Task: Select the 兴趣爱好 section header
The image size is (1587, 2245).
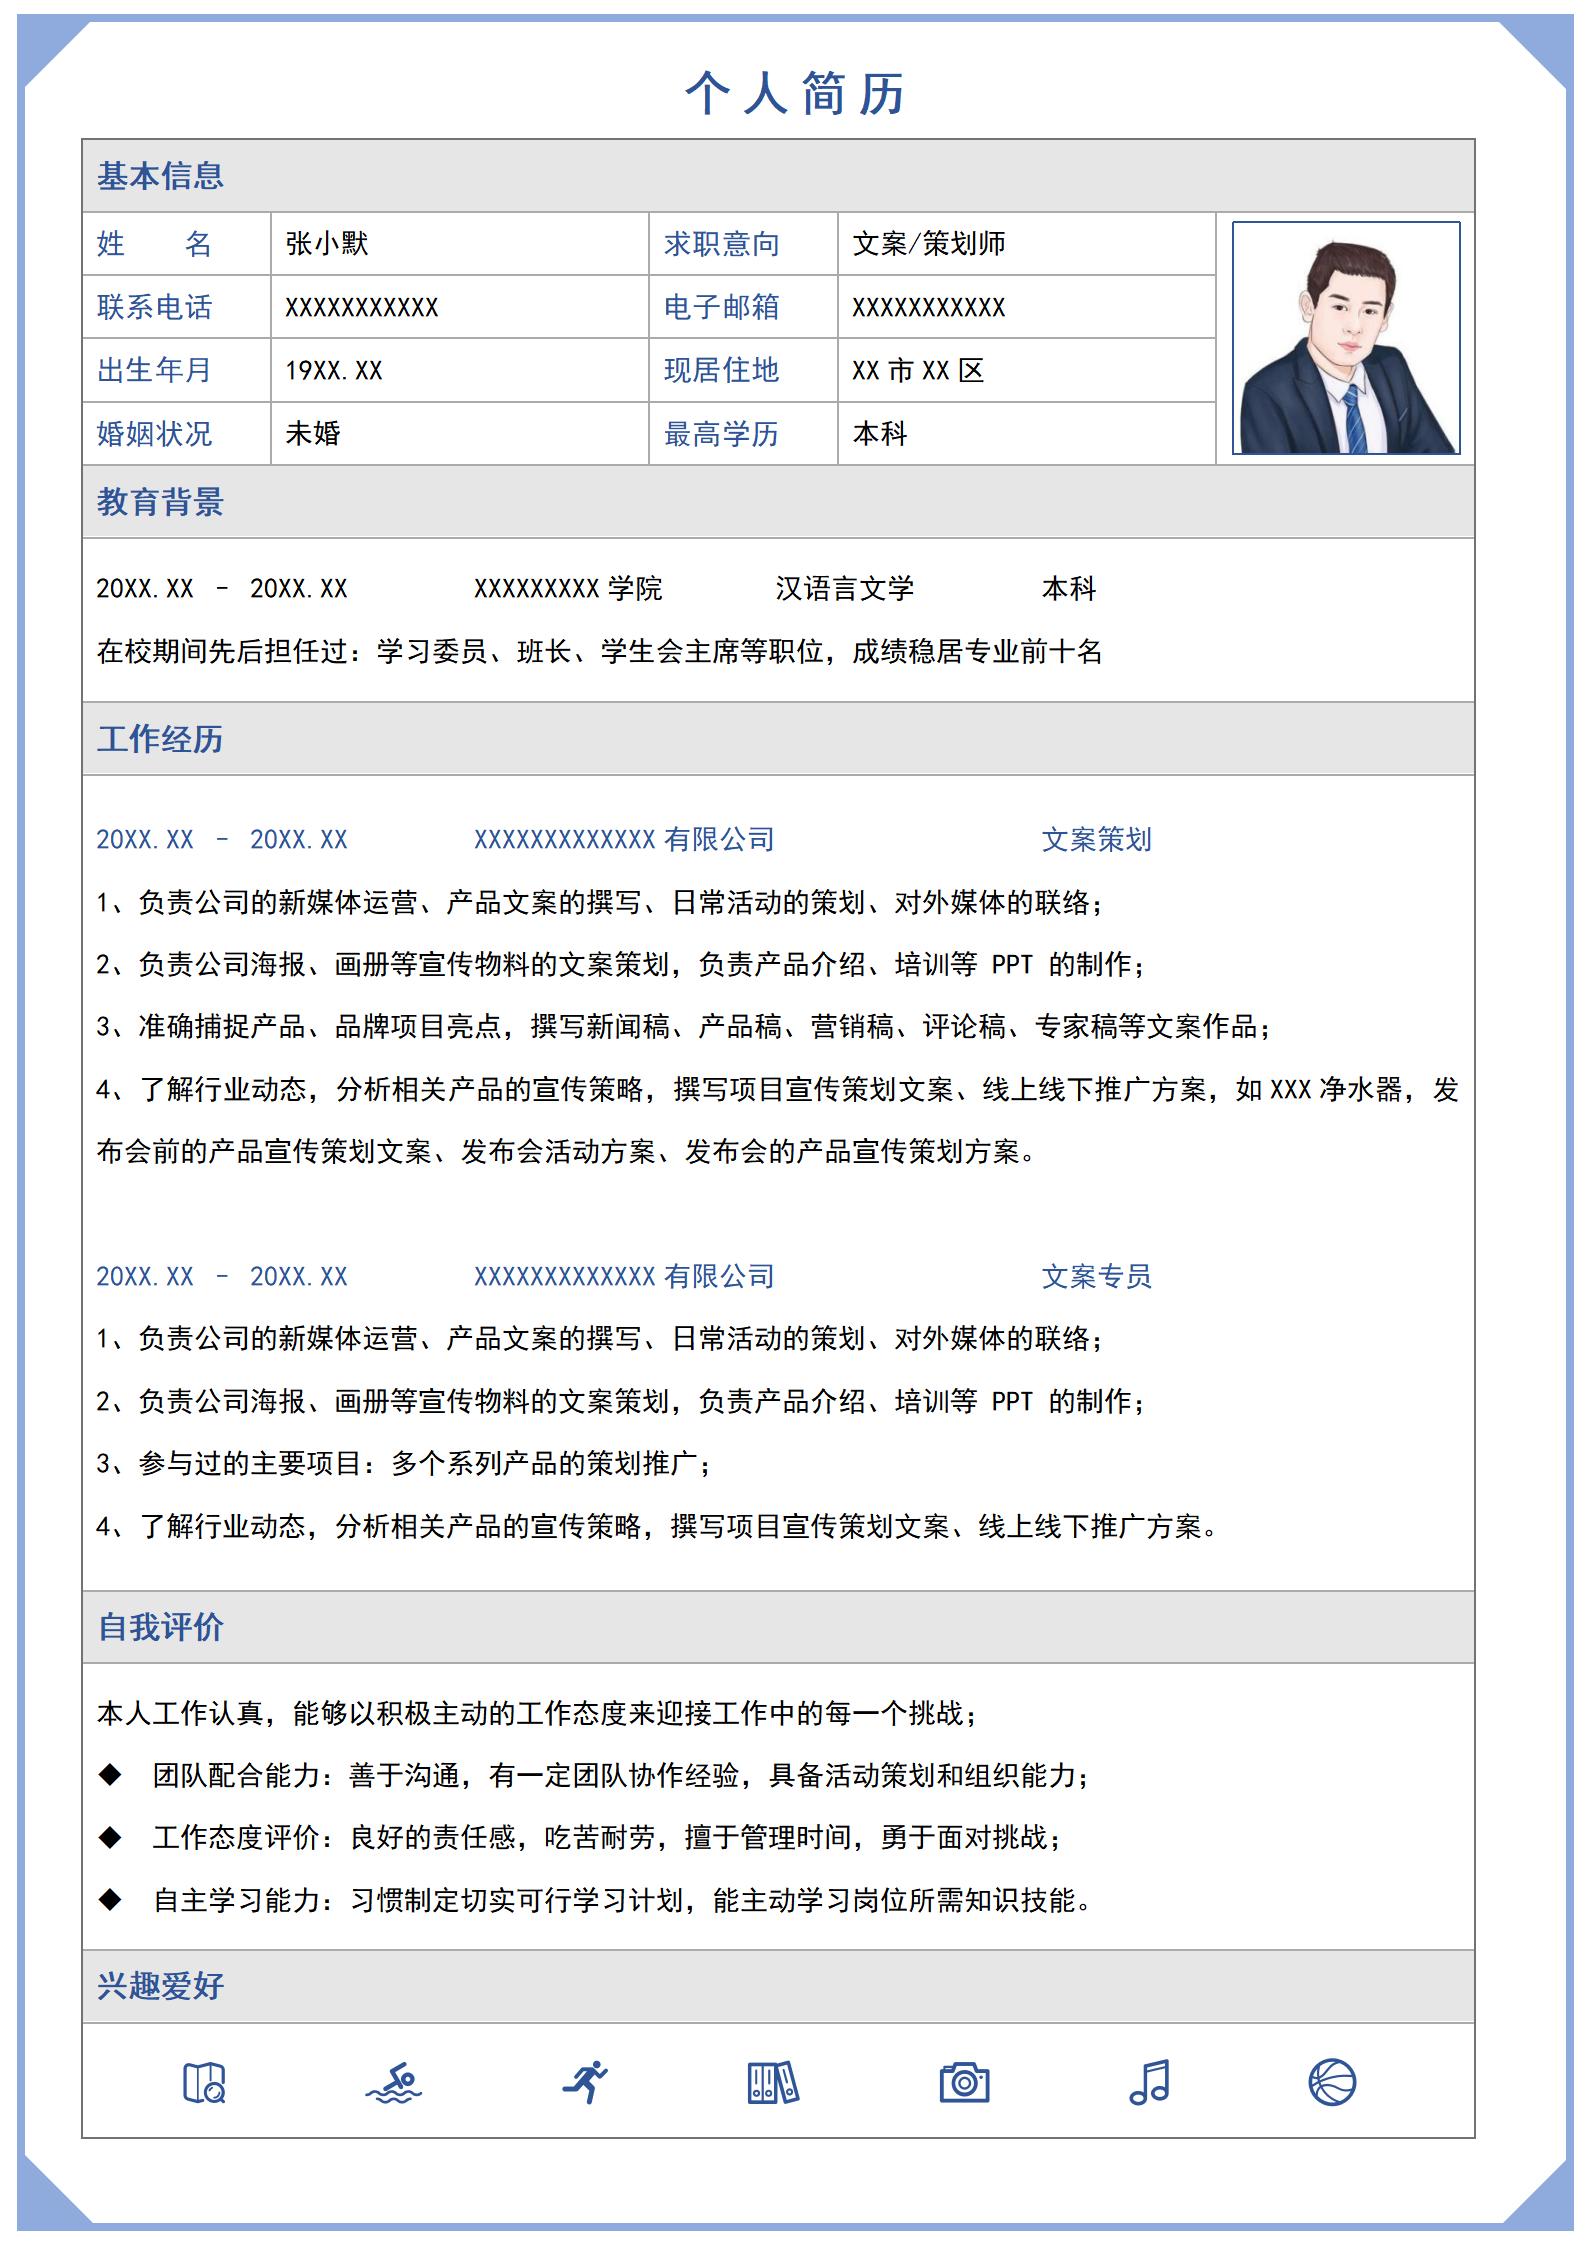Action: [x=160, y=1985]
